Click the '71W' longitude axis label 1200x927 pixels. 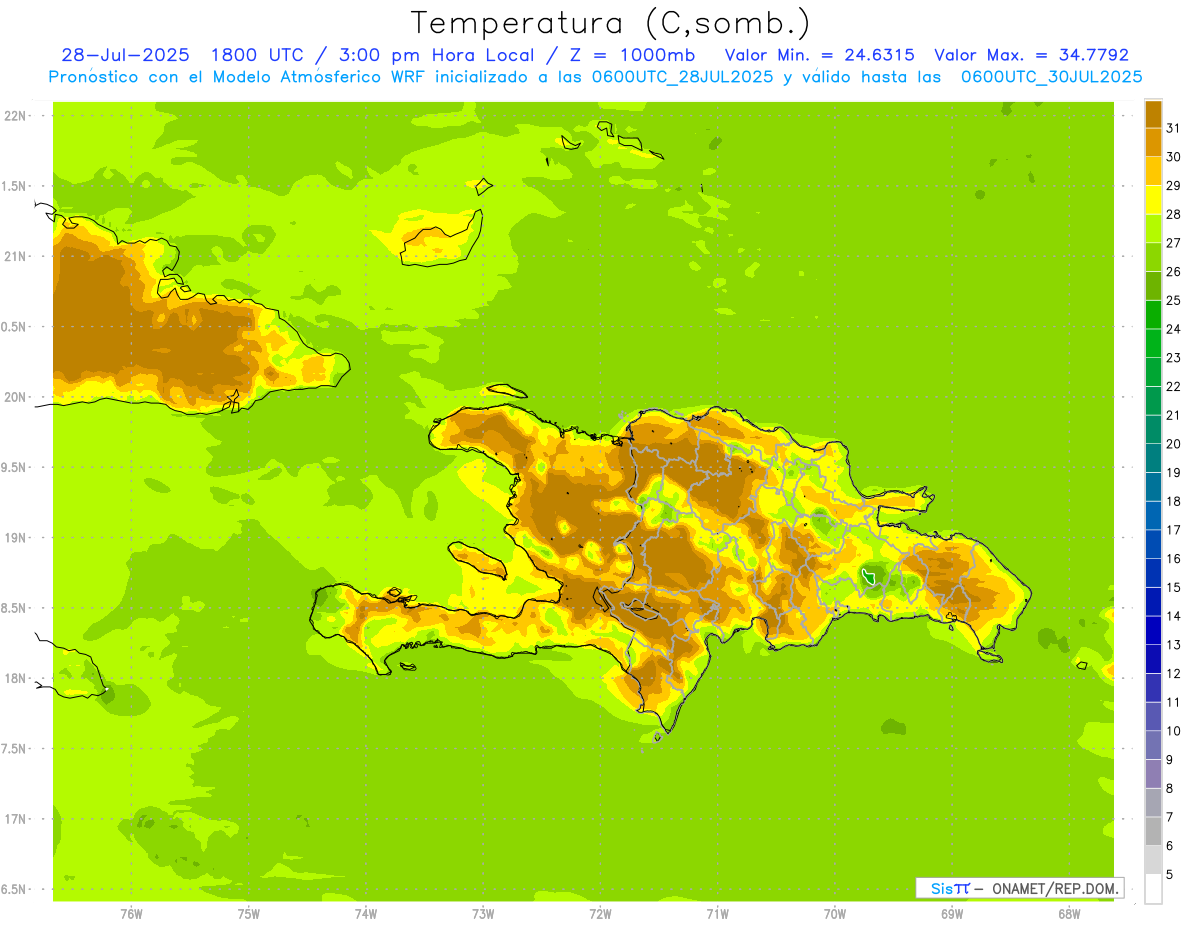point(717,914)
